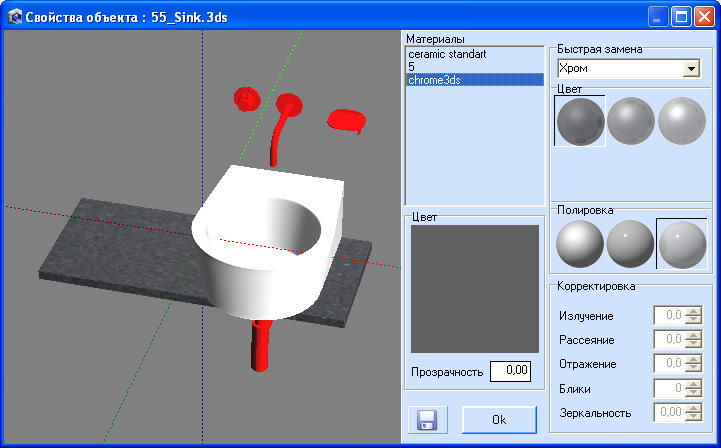Image resolution: width=721 pixels, height=448 pixels.
Task: Decrease the Рассеяние spinner value
Action: pos(693,345)
